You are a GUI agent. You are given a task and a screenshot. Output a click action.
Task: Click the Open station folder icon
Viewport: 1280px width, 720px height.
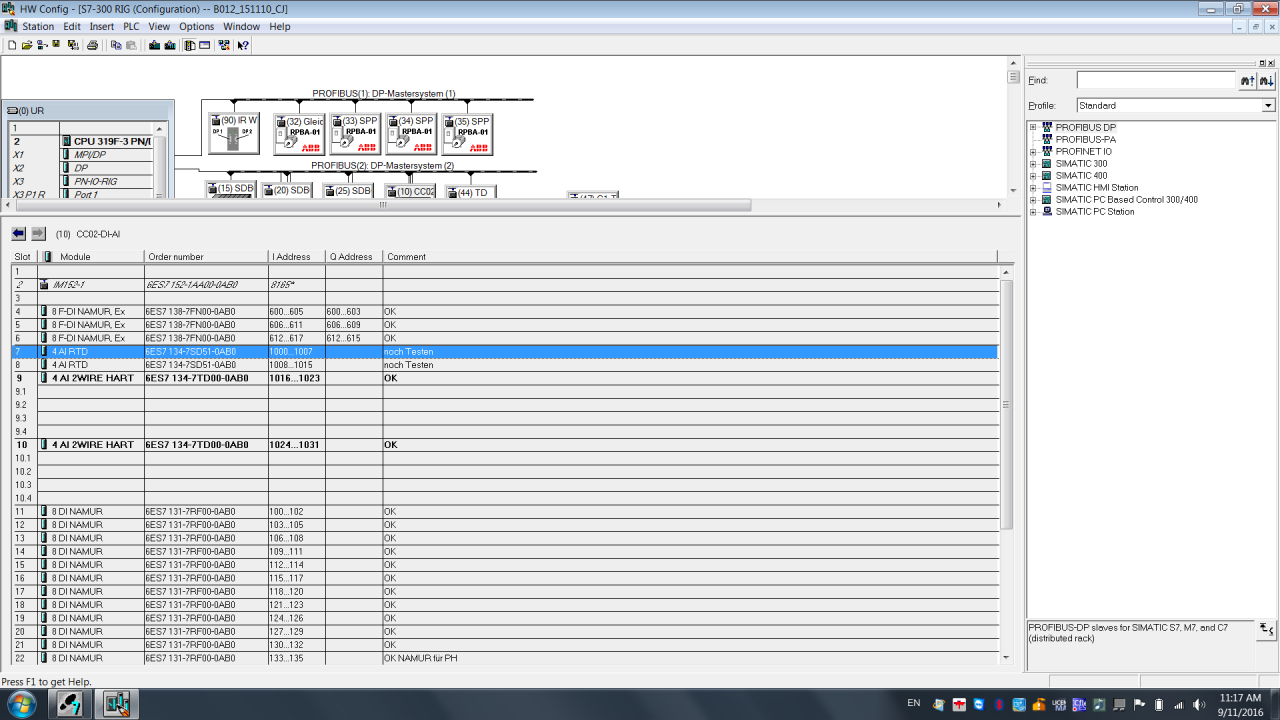pyautogui.click(x=27, y=45)
